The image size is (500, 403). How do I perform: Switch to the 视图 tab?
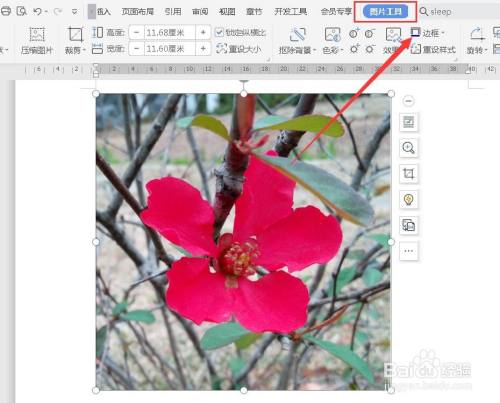click(x=227, y=12)
